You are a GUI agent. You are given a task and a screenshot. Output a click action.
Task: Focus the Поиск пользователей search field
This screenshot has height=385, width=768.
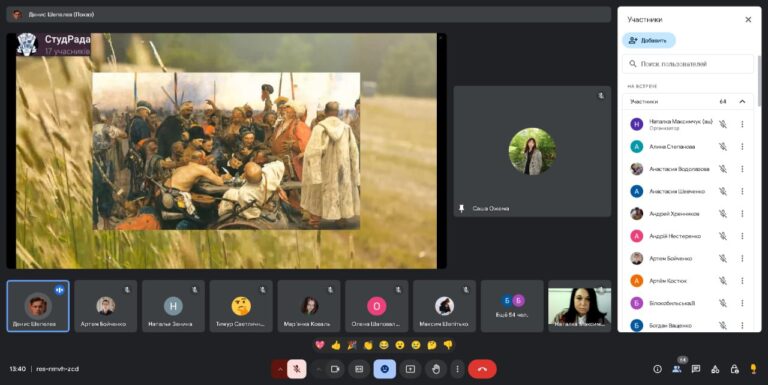pyautogui.click(x=688, y=64)
